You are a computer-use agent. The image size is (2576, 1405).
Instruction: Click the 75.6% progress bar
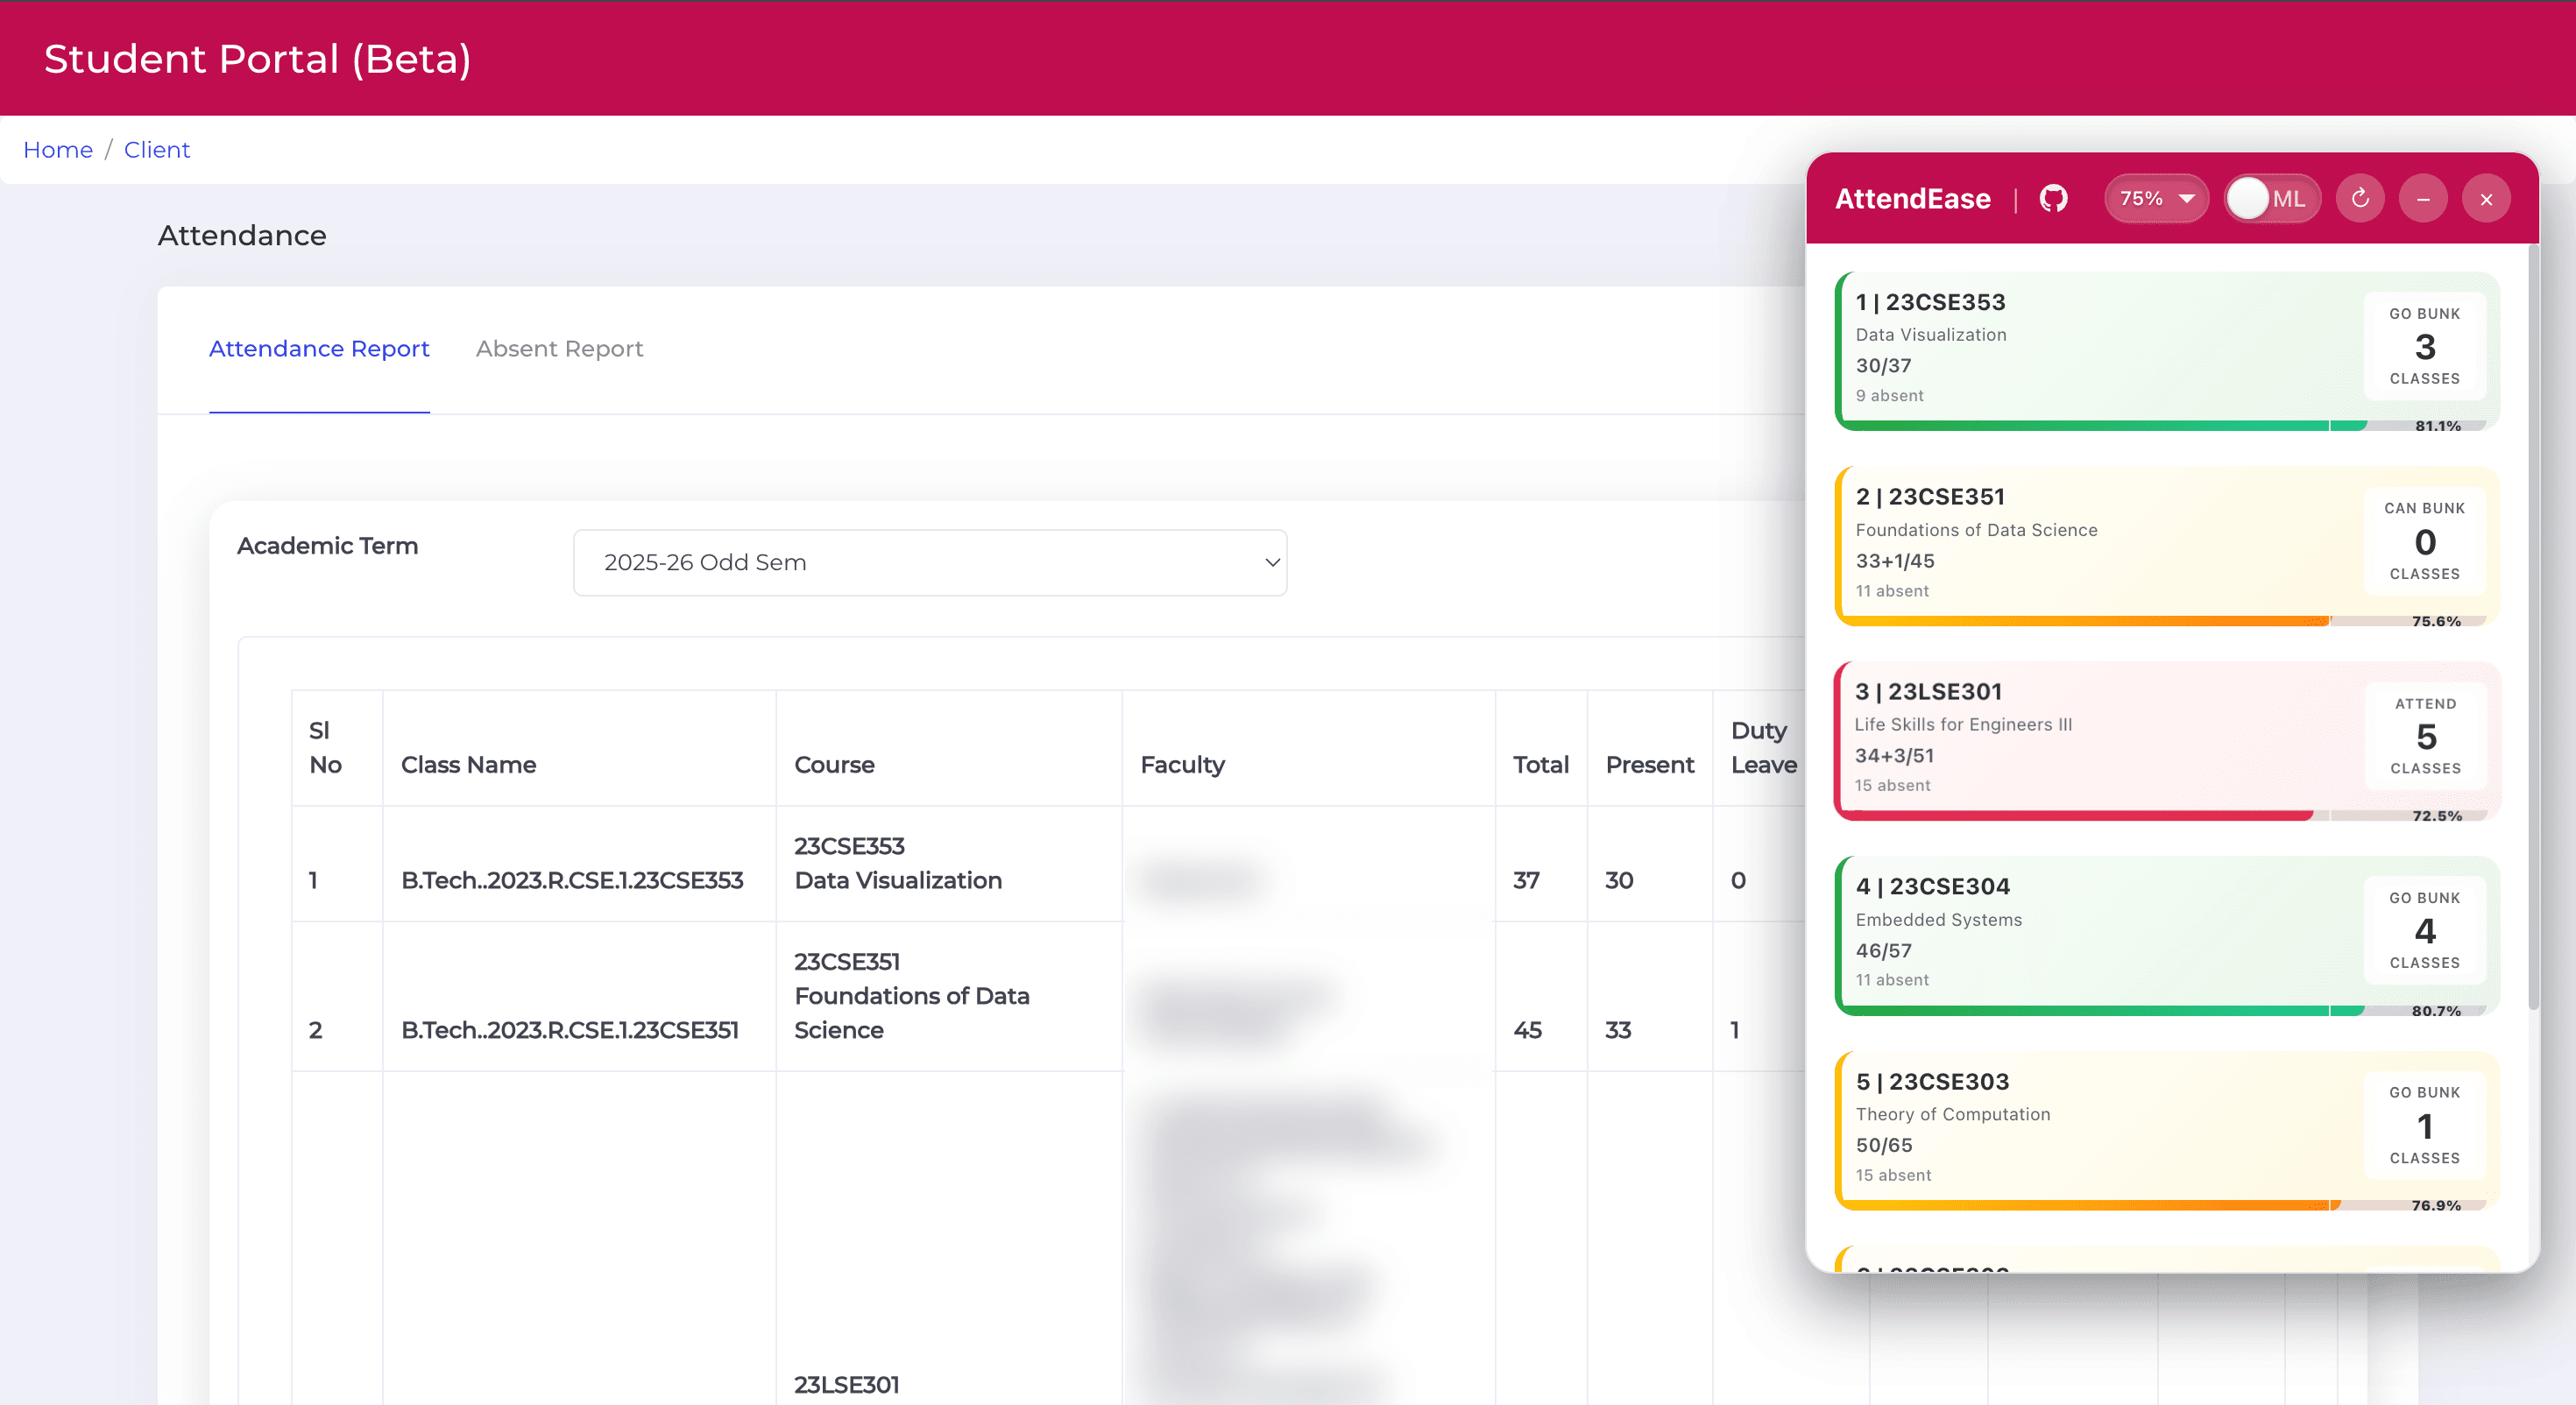(x=2165, y=621)
